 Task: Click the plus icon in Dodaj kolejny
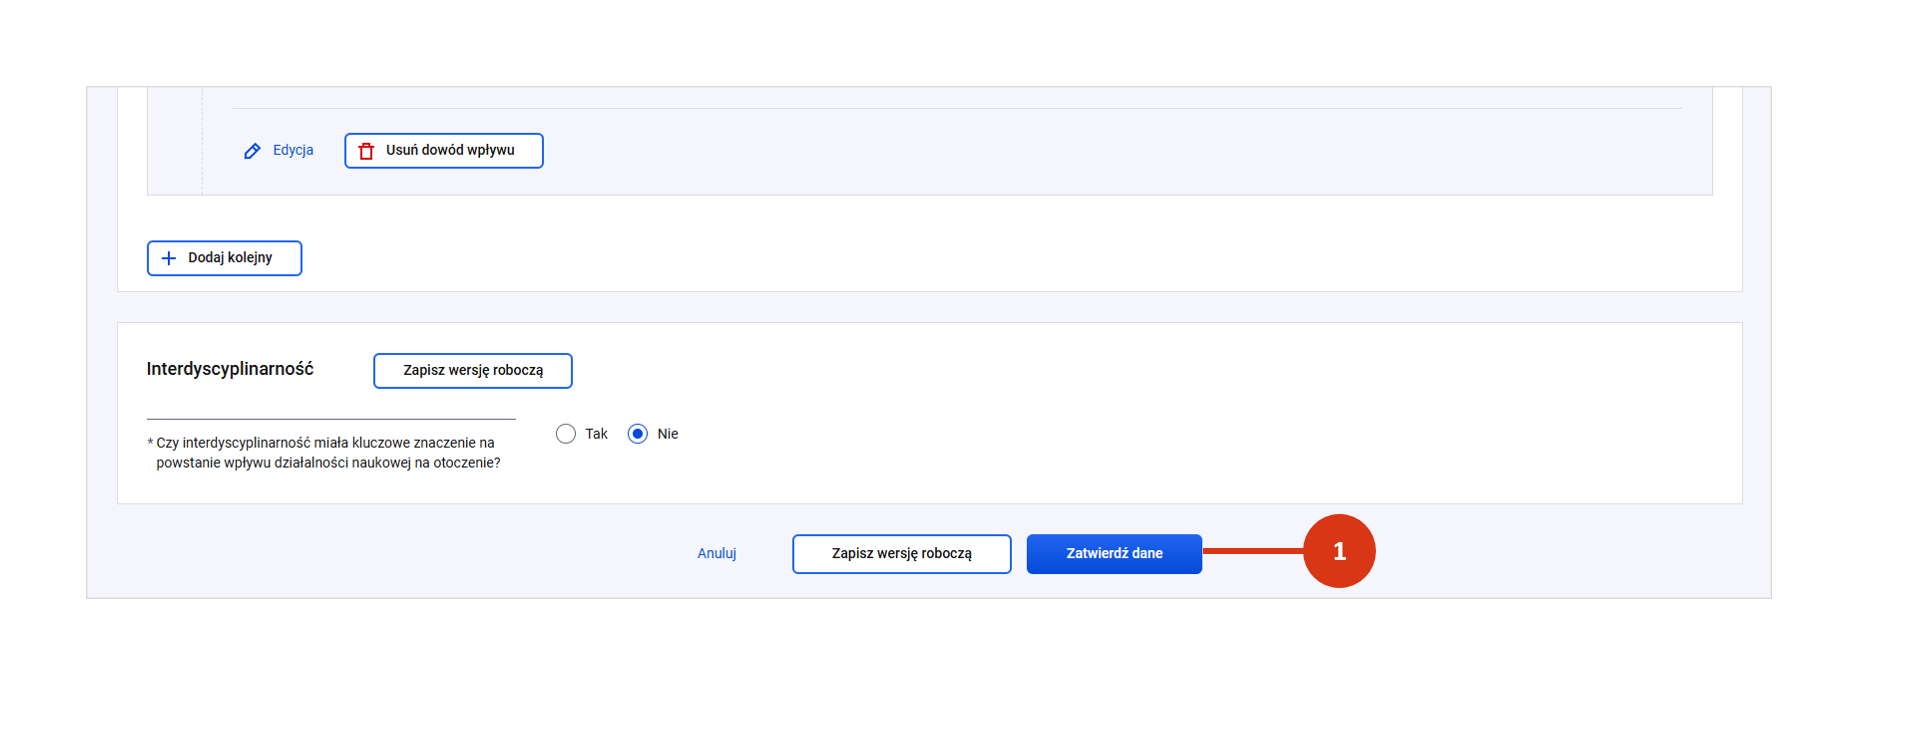[169, 258]
